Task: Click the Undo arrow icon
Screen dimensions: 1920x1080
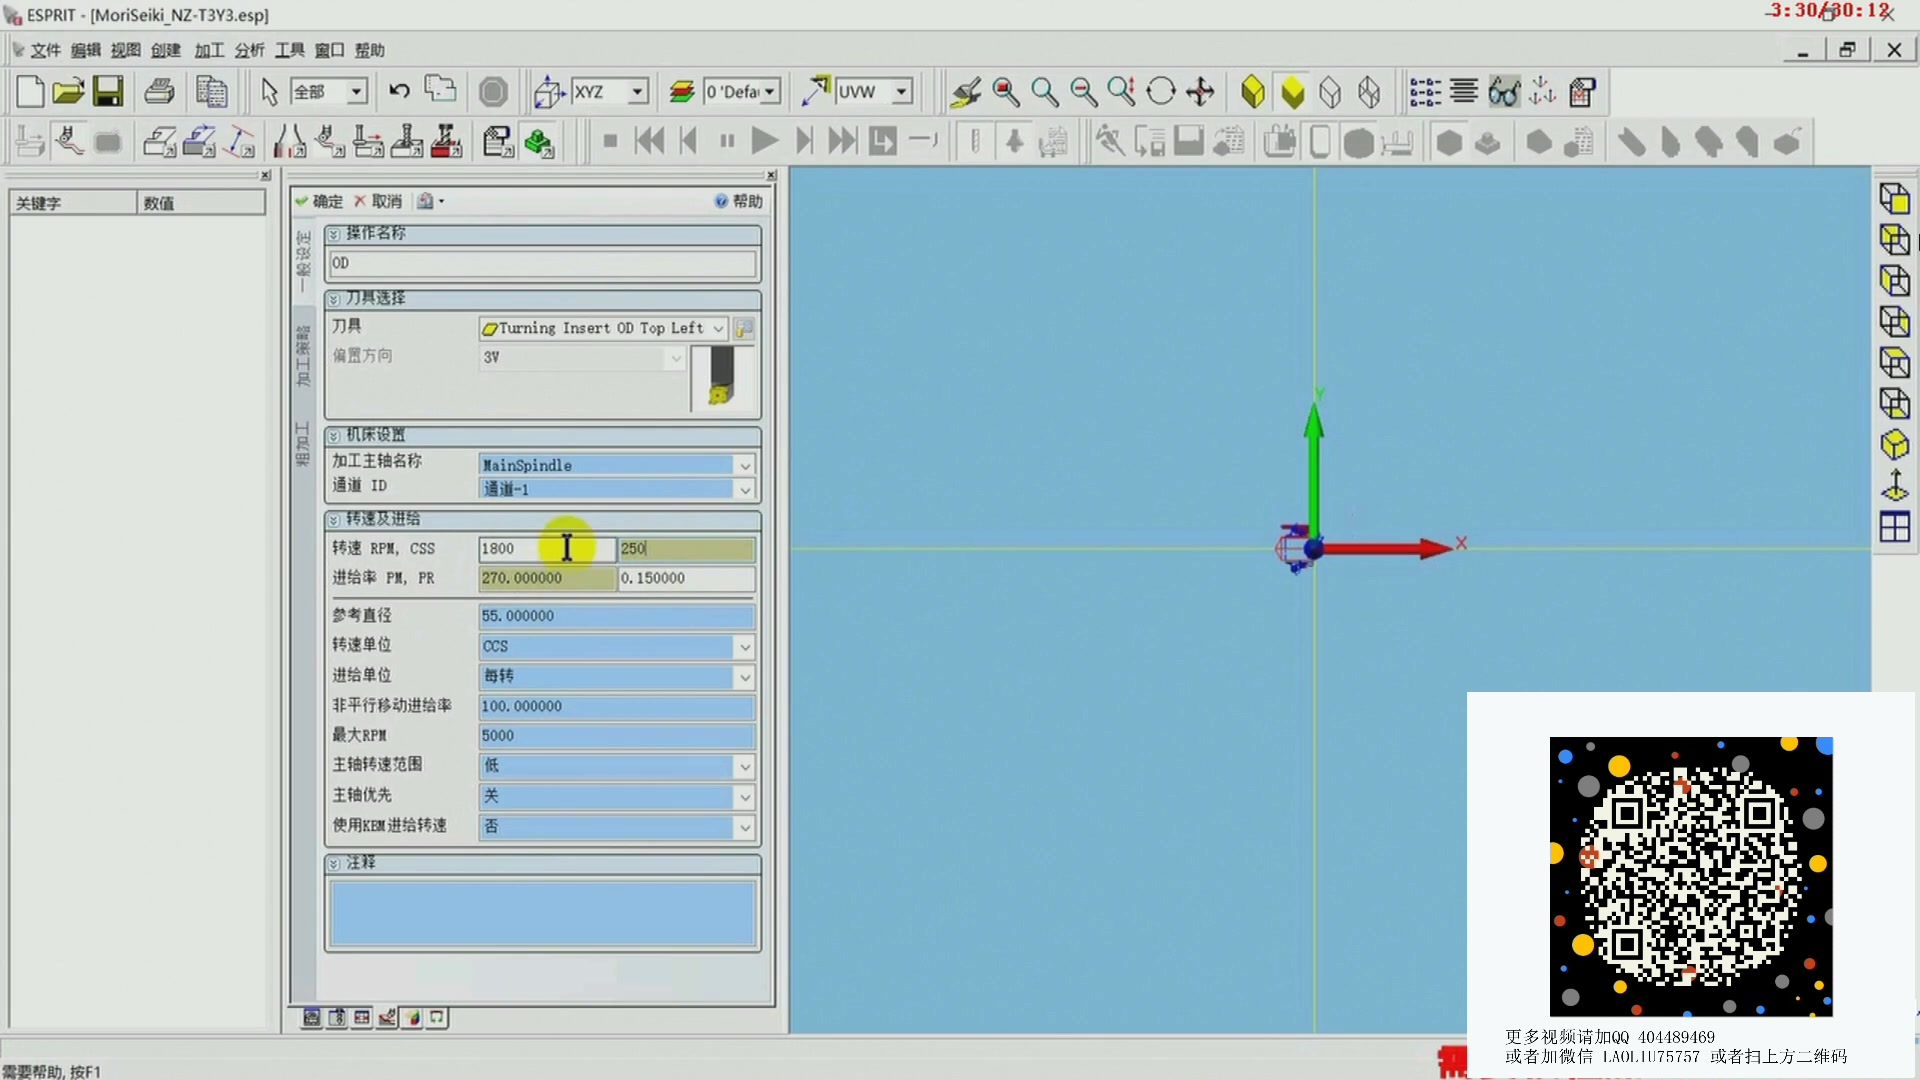Action: [x=399, y=92]
